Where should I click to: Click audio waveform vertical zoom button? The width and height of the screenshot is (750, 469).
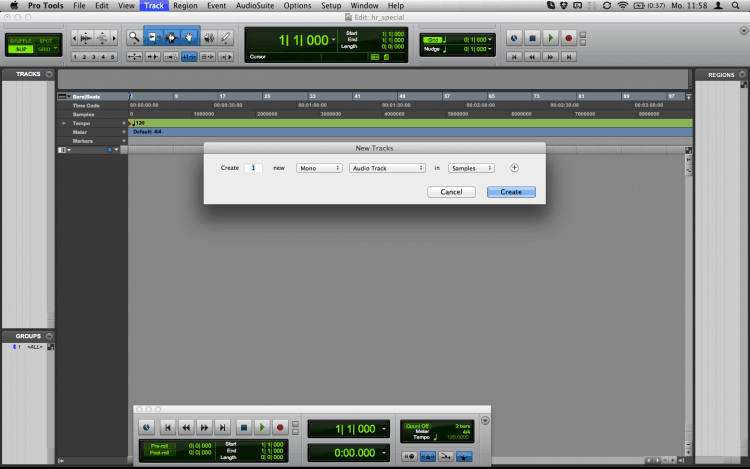pos(86,37)
